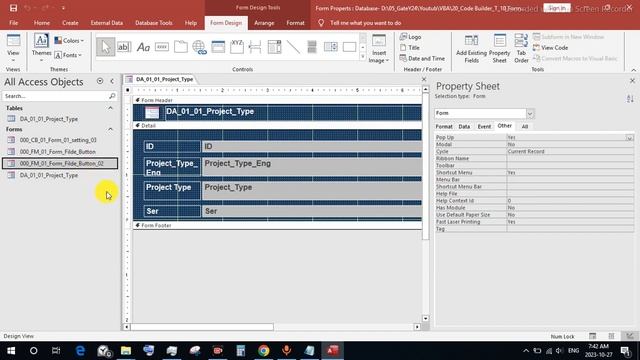Choose the Insert Page Break tool
Screen dimensions: 640x360
[255, 47]
